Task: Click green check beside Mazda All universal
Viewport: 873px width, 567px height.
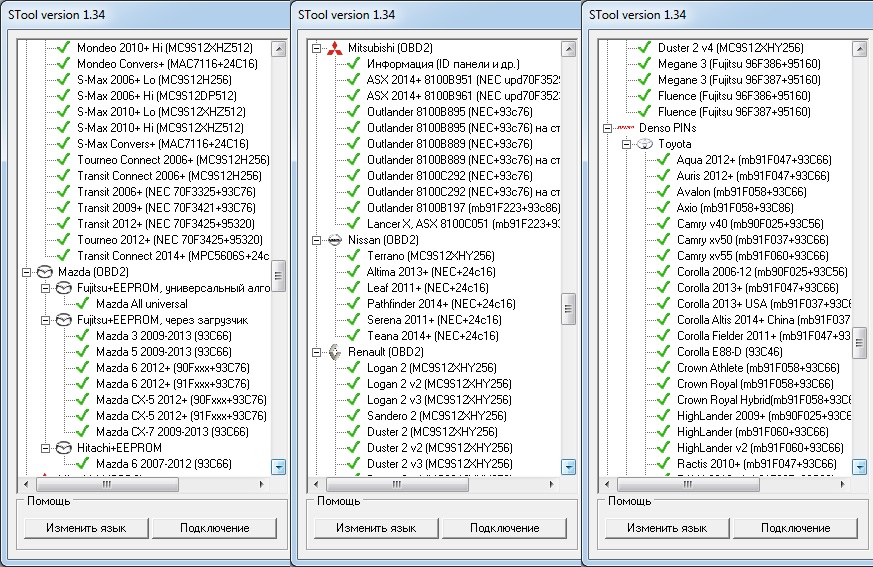Action: 82,304
